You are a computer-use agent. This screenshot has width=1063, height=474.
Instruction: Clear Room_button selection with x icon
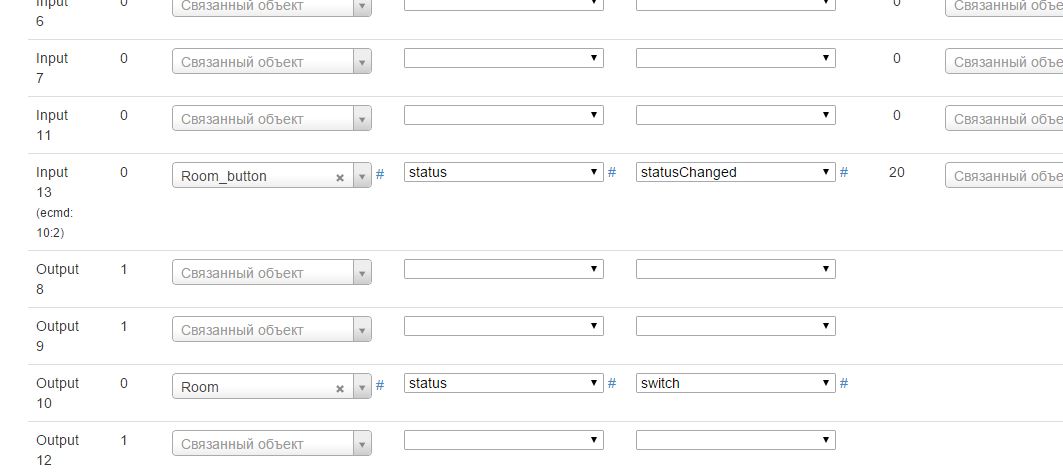click(x=340, y=177)
